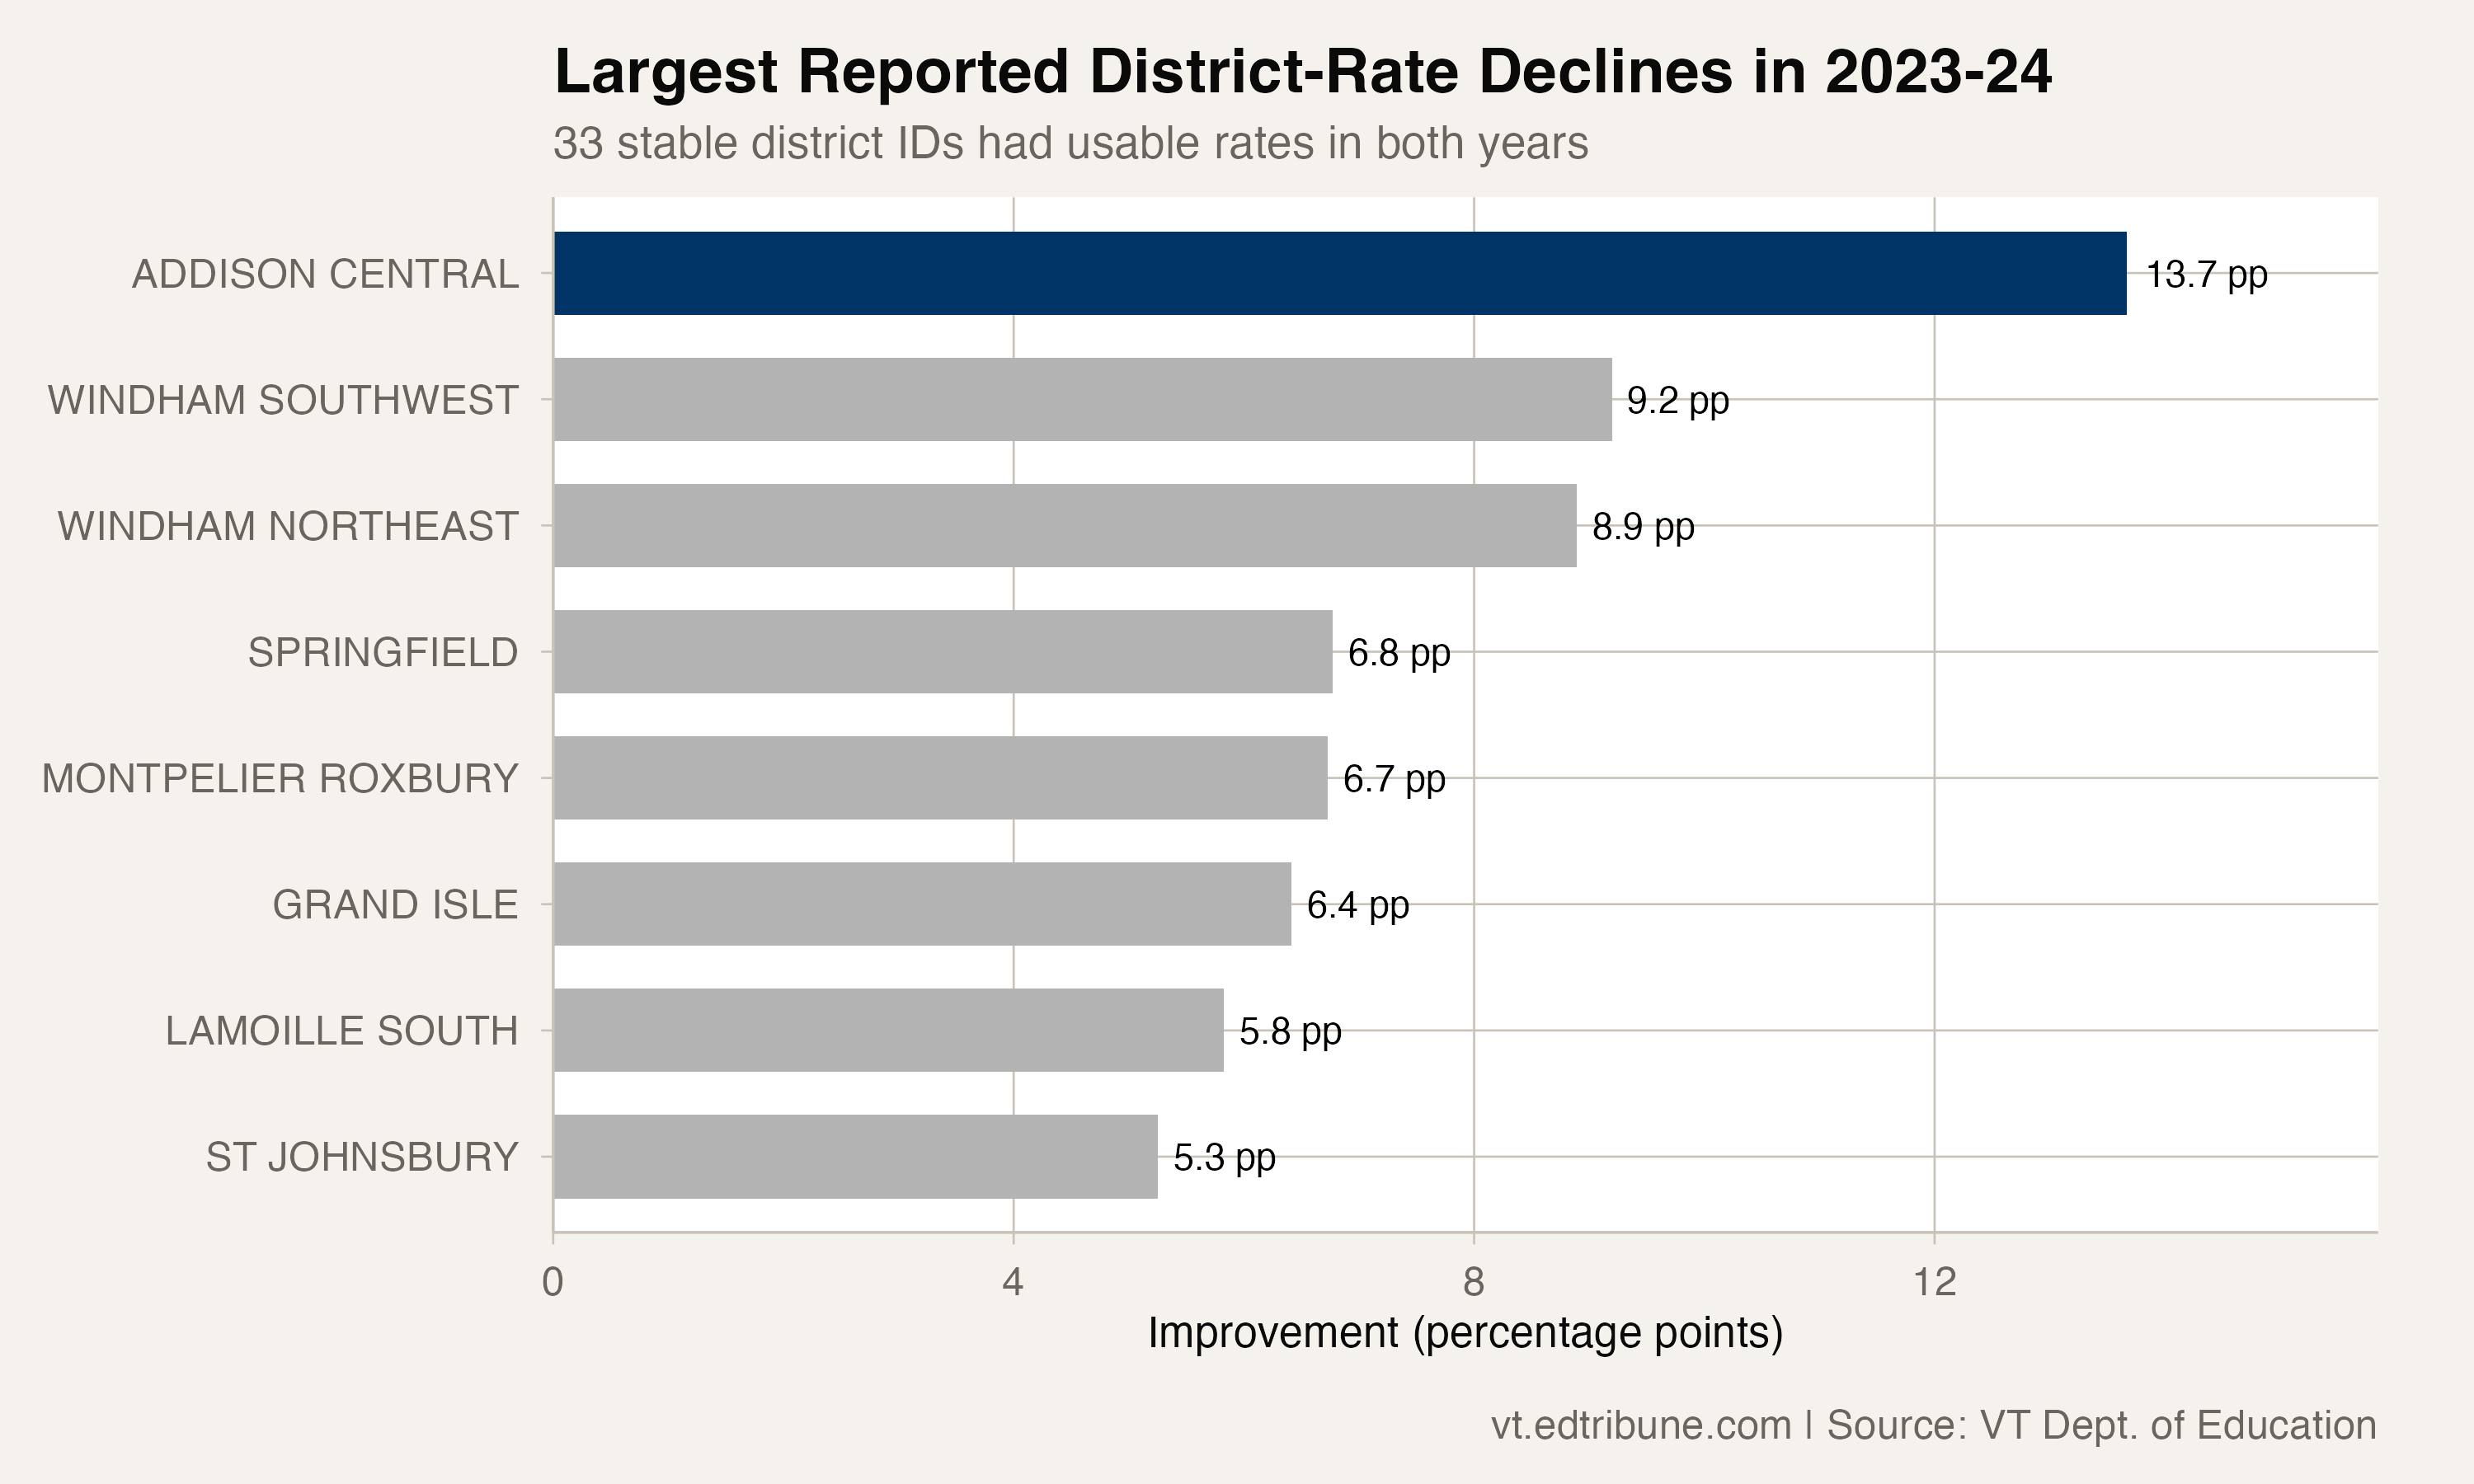This screenshot has height=1484, width=2474.
Task: Click the '6.7 pp' value label
Action: (1394, 779)
